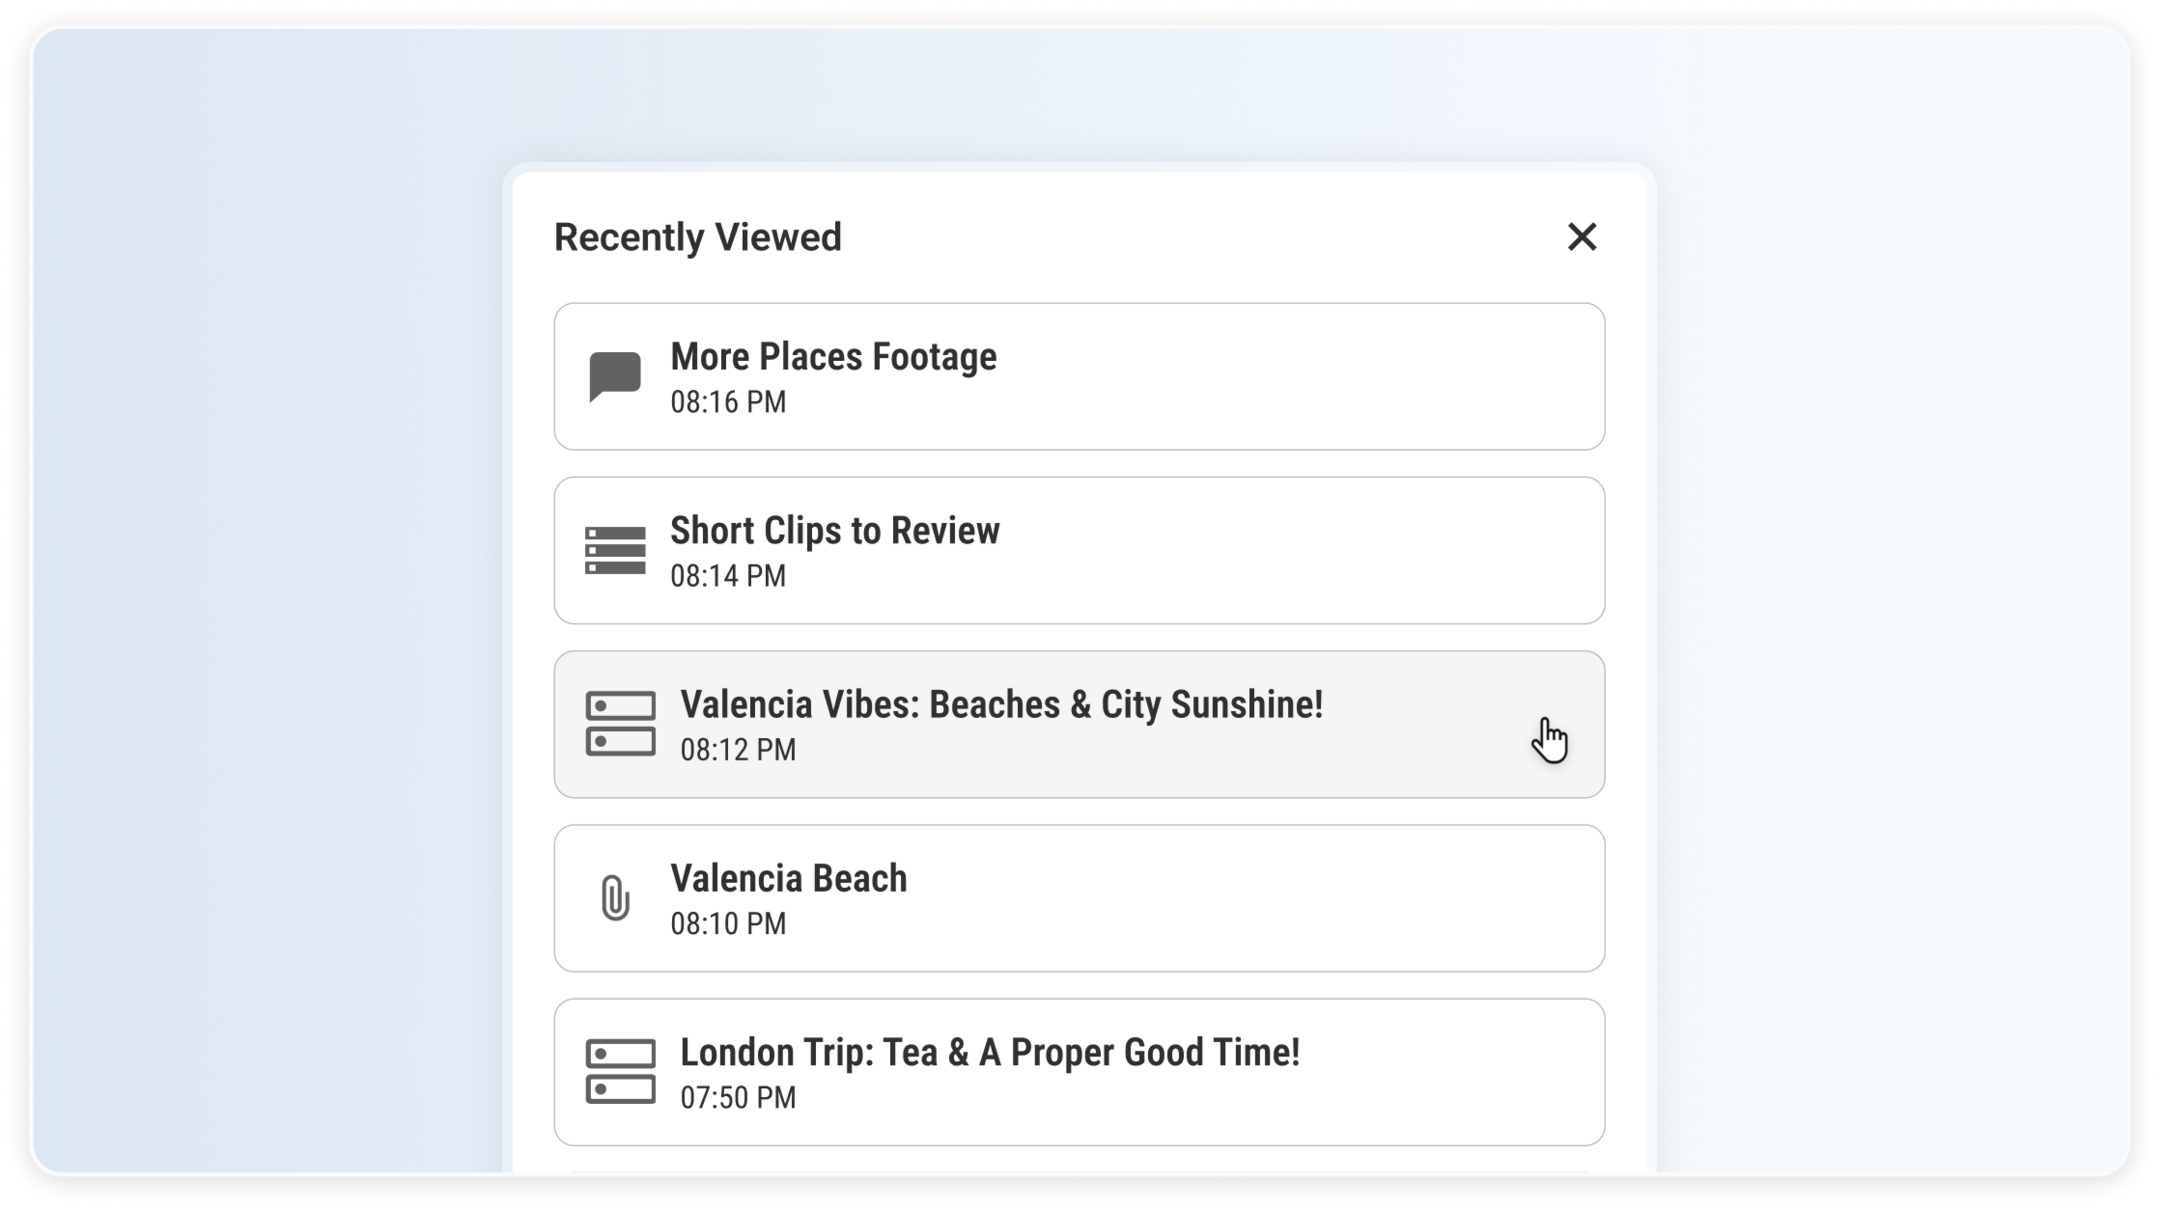Click the 08:12 PM timestamp
Image resolution: width=2160 pixels, height=1210 pixels.
coord(738,750)
